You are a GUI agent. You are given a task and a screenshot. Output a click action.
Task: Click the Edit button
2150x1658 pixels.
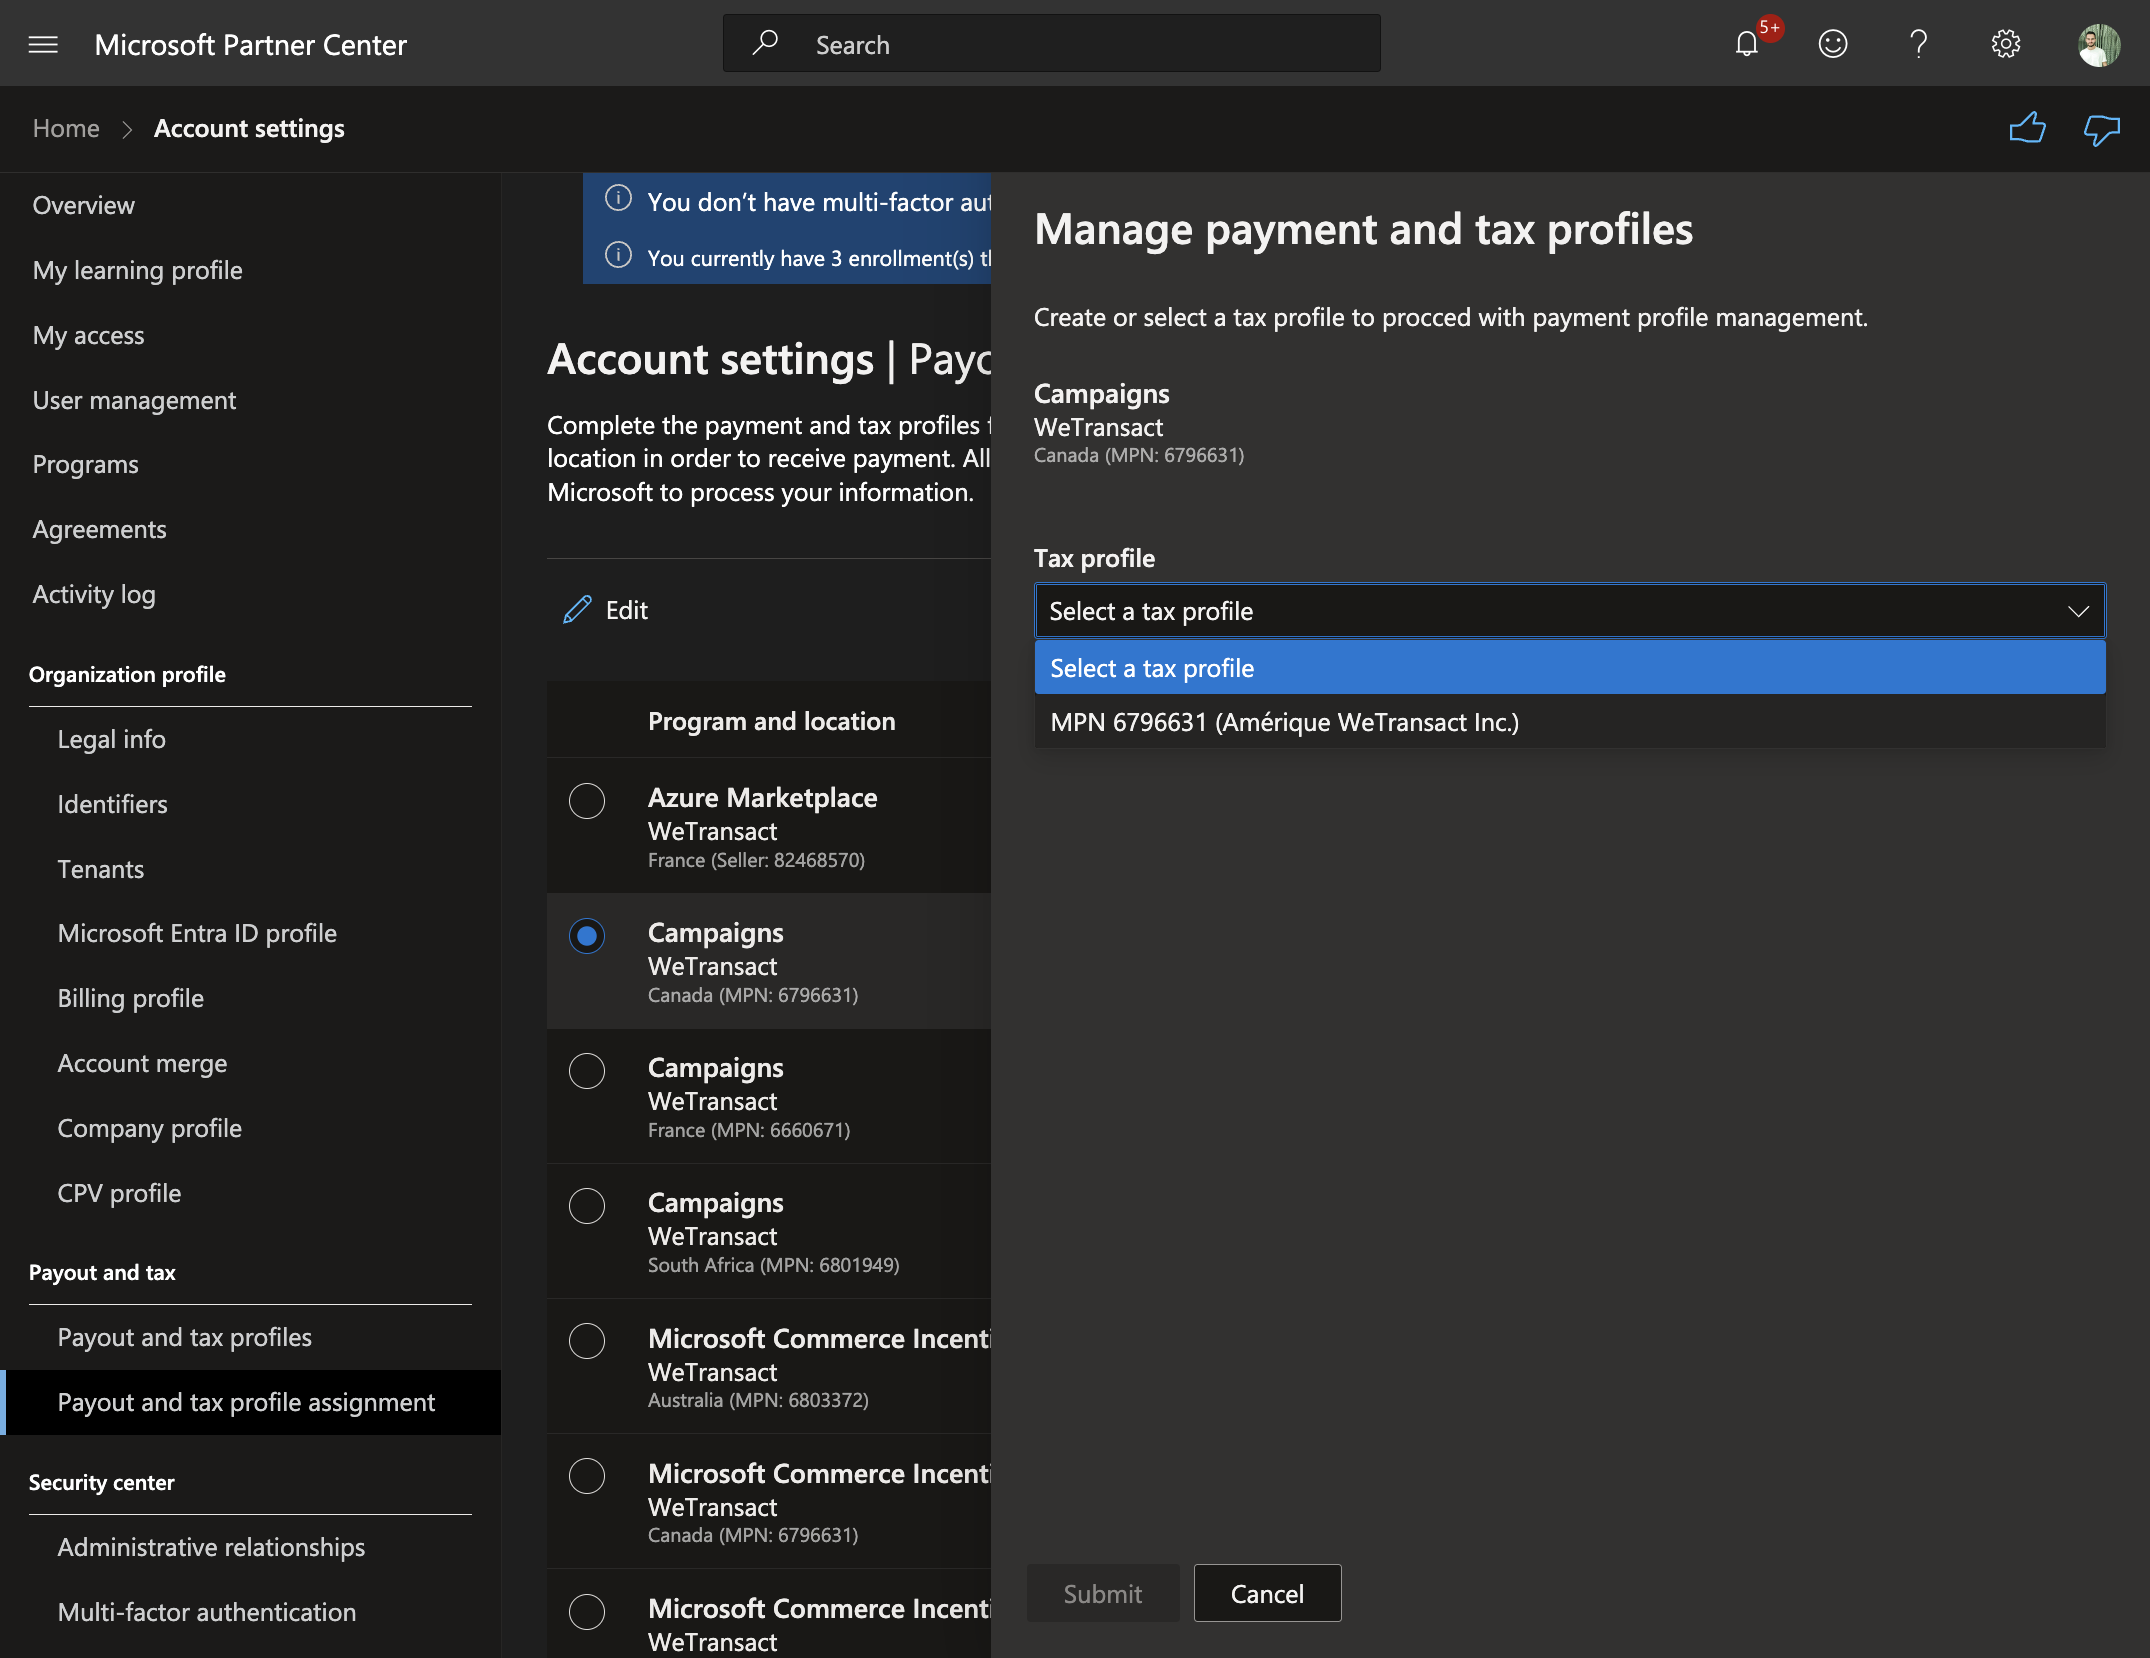pos(606,610)
